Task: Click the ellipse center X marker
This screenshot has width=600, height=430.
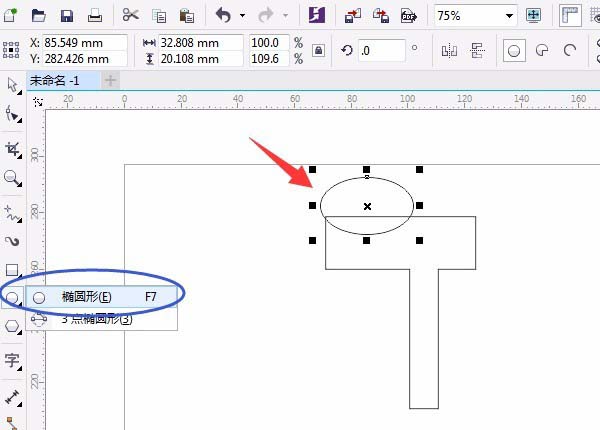Action: coord(367,206)
